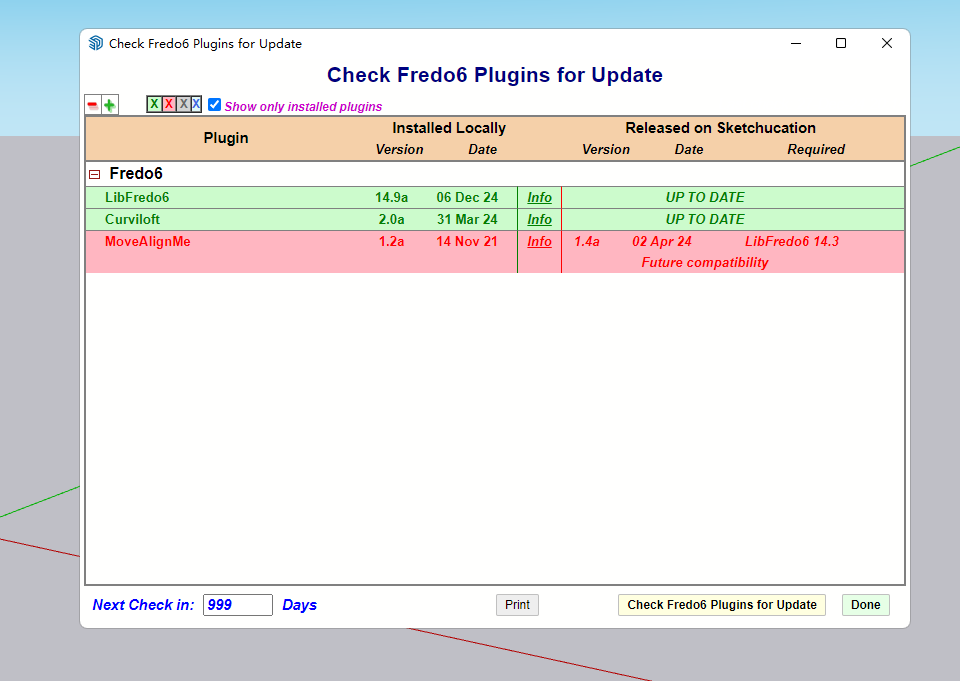The height and width of the screenshot is (681, 960).
Task: Open Info link for MoveAlignMe
Action: click(539, 242)
